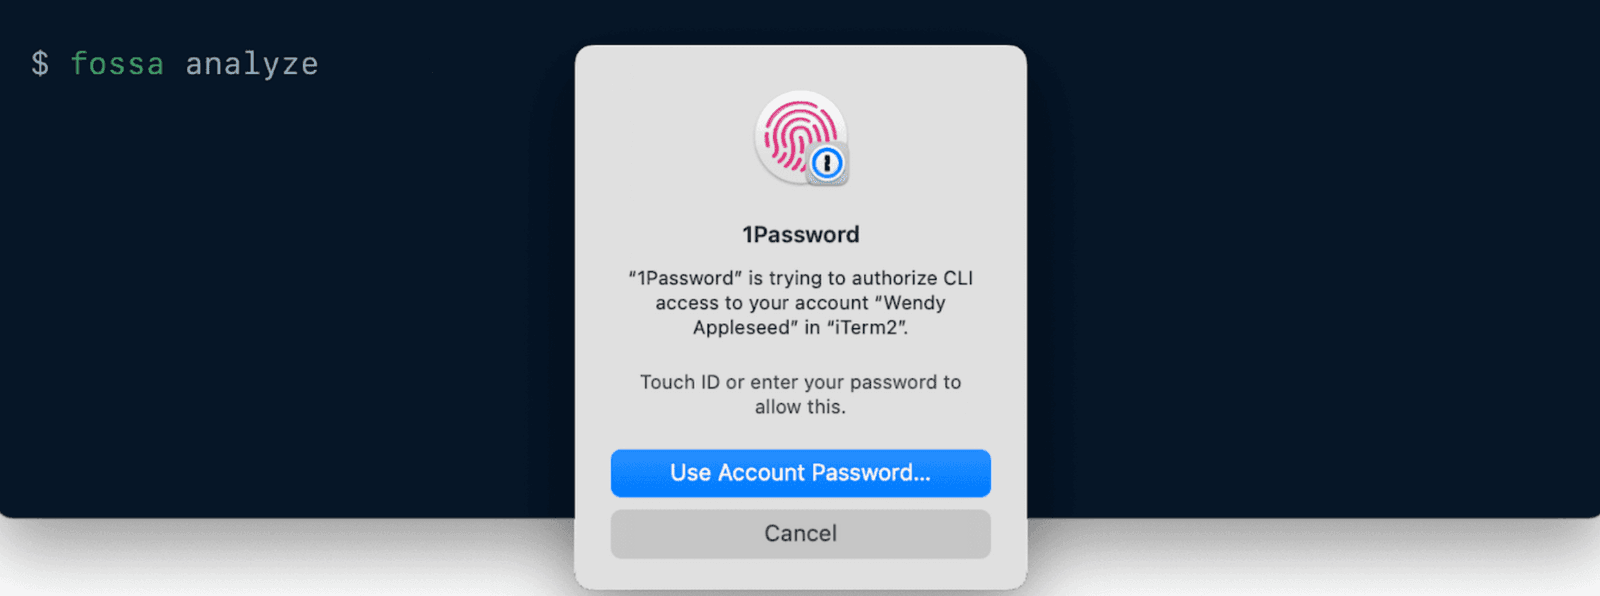Click the allow this text in the dialog
The image size is (1600, 596).
(x=800, y=407)
